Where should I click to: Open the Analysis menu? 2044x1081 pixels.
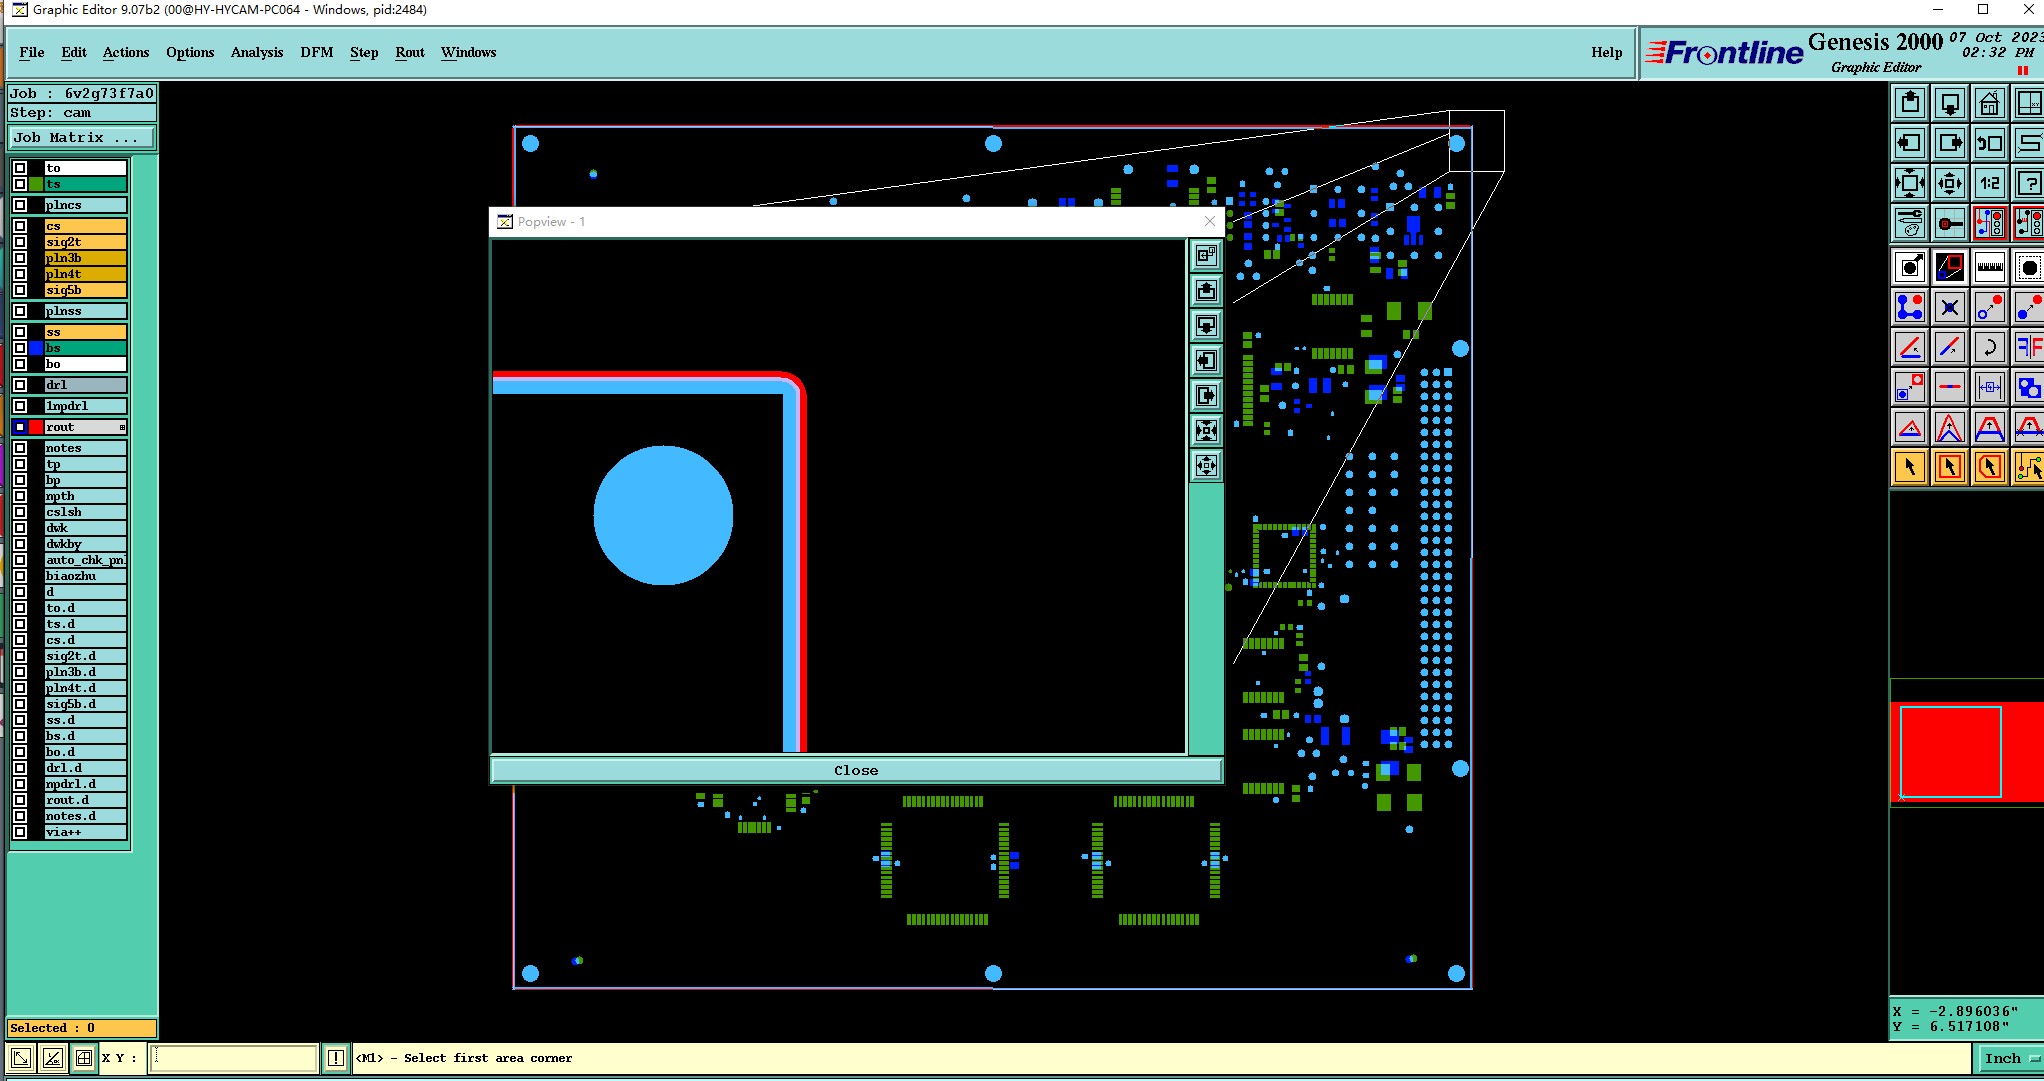point(257,52)
